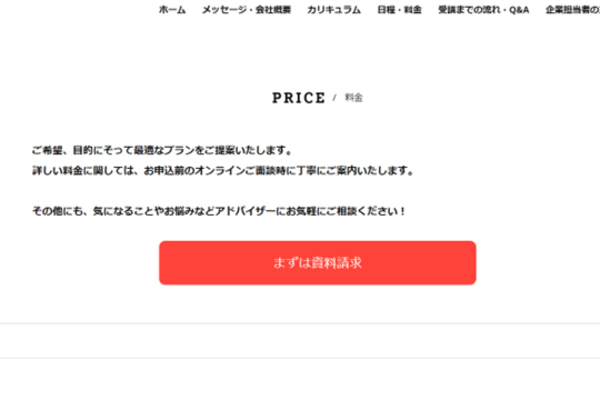Select カリキュラム in the navigation
The image size is (600, 400).
pos(334,9)
